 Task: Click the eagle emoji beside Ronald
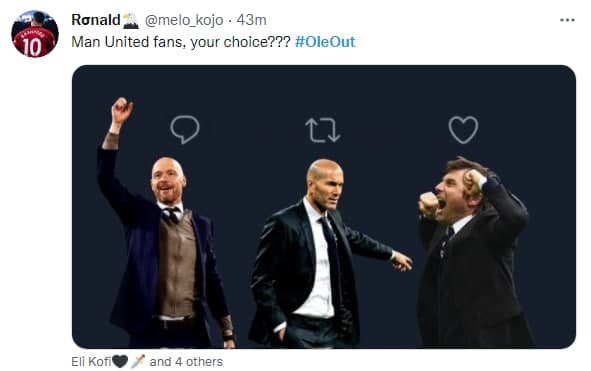[x=131, y=21]
